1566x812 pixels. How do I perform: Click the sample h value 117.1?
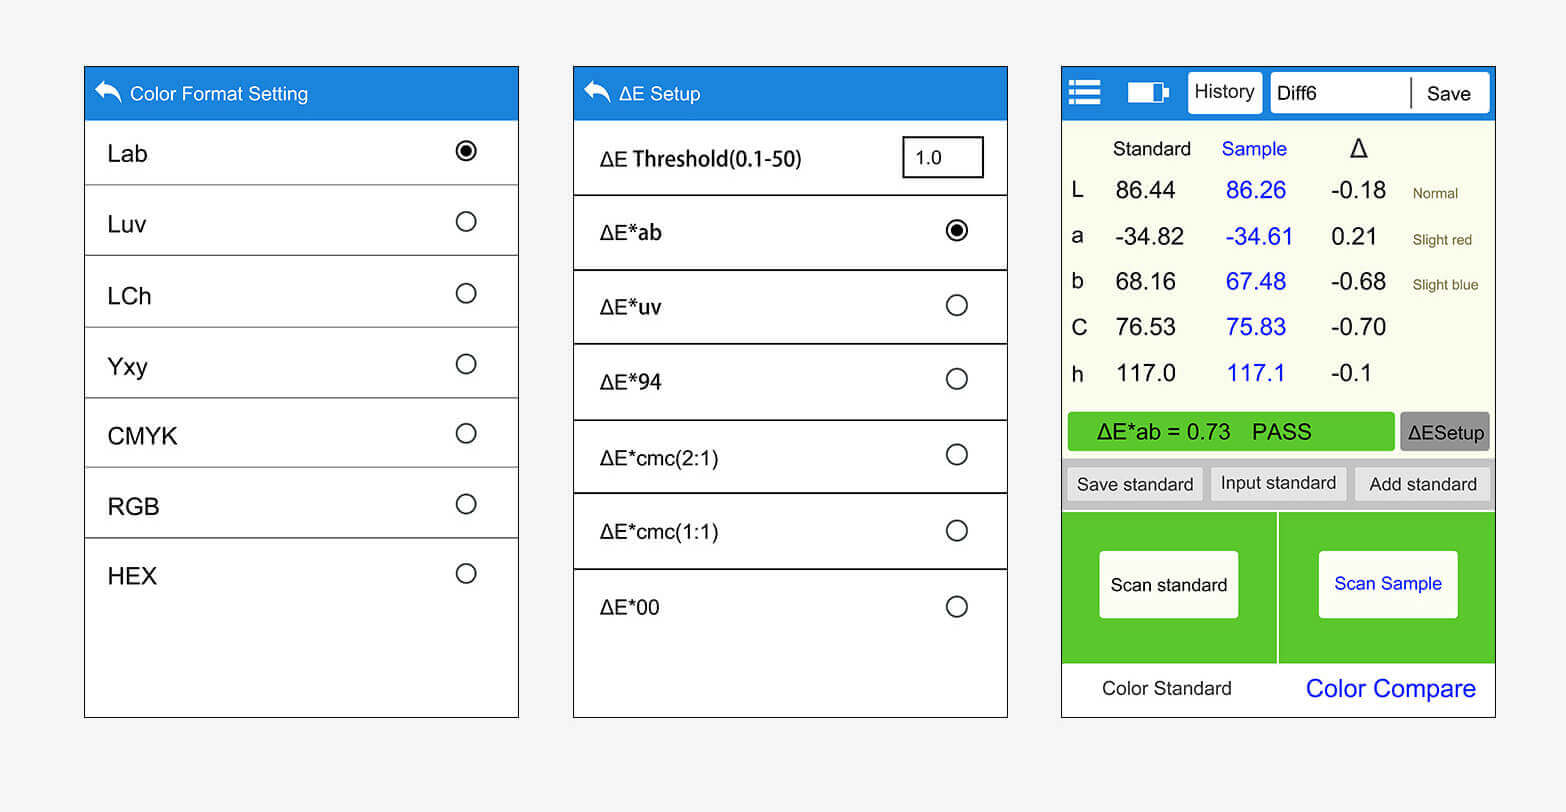pos(1256,373)
